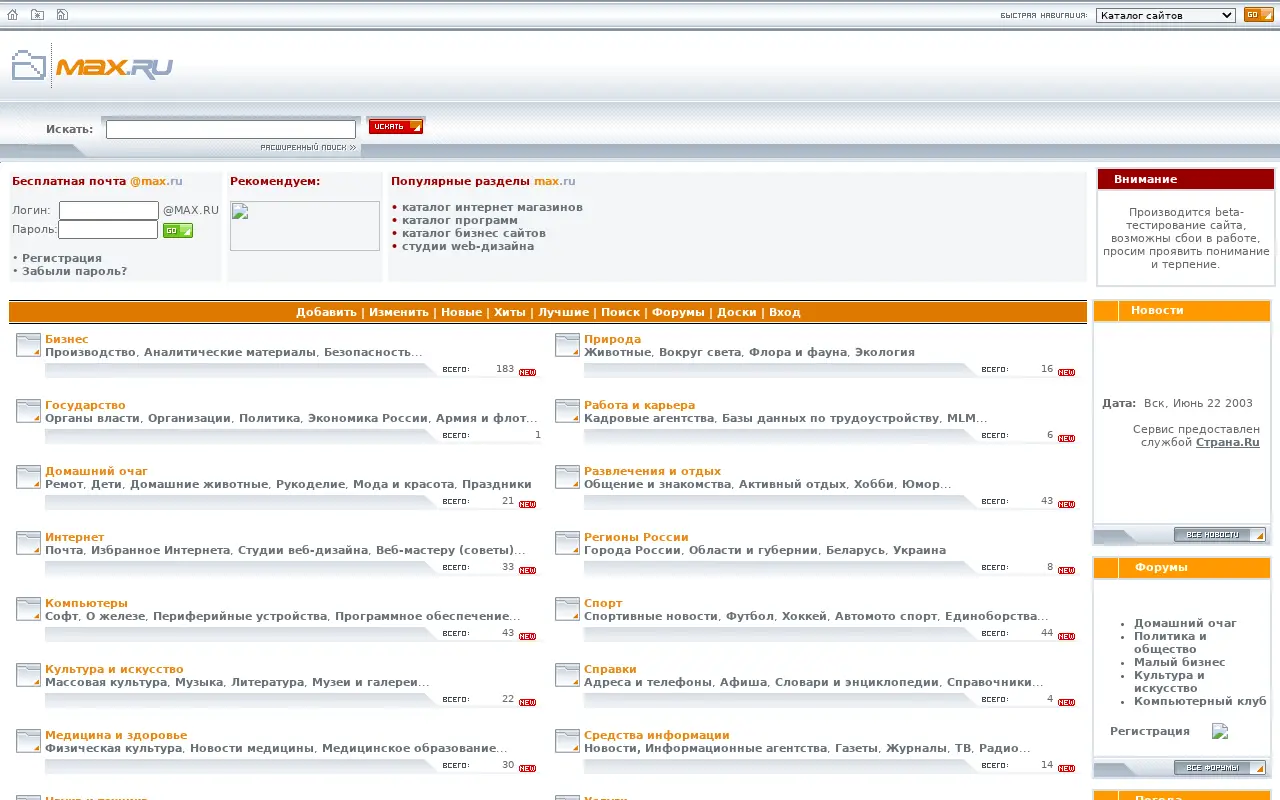
Task: Click the folder icon beside Спорт
Action: click(x=567, y=609)
